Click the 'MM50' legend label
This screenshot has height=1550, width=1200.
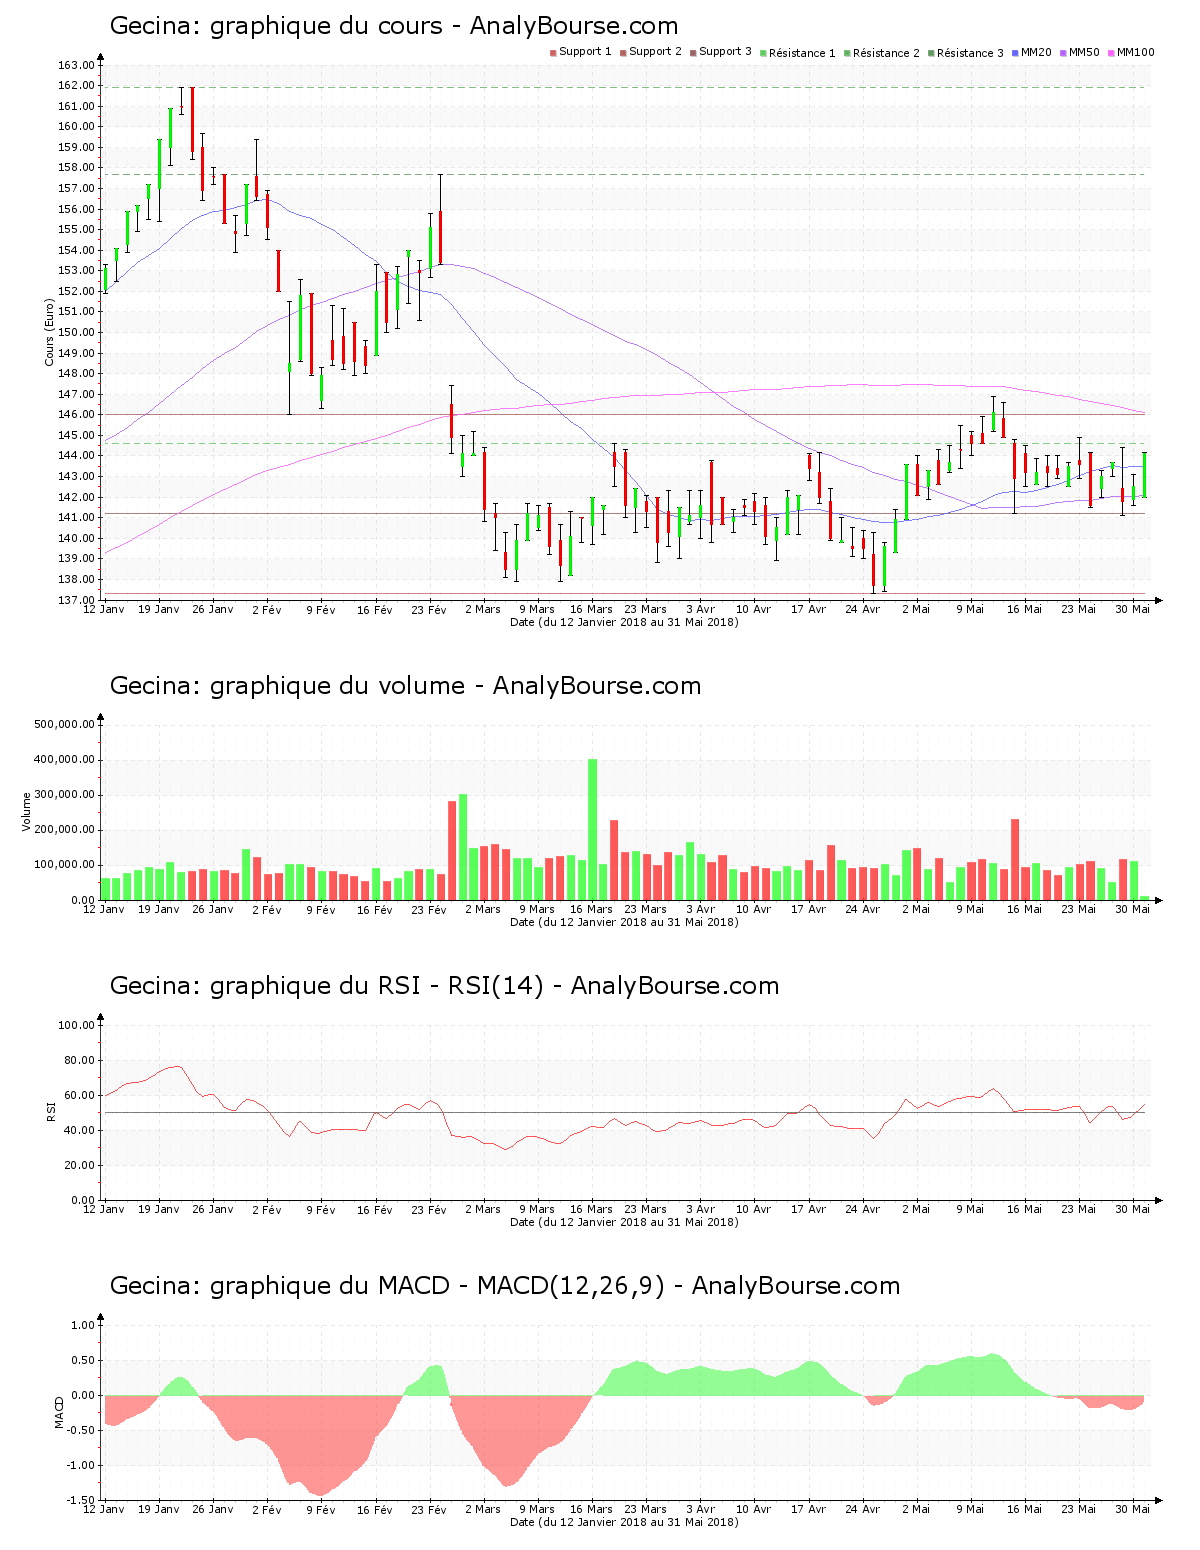pos(1084,52)
